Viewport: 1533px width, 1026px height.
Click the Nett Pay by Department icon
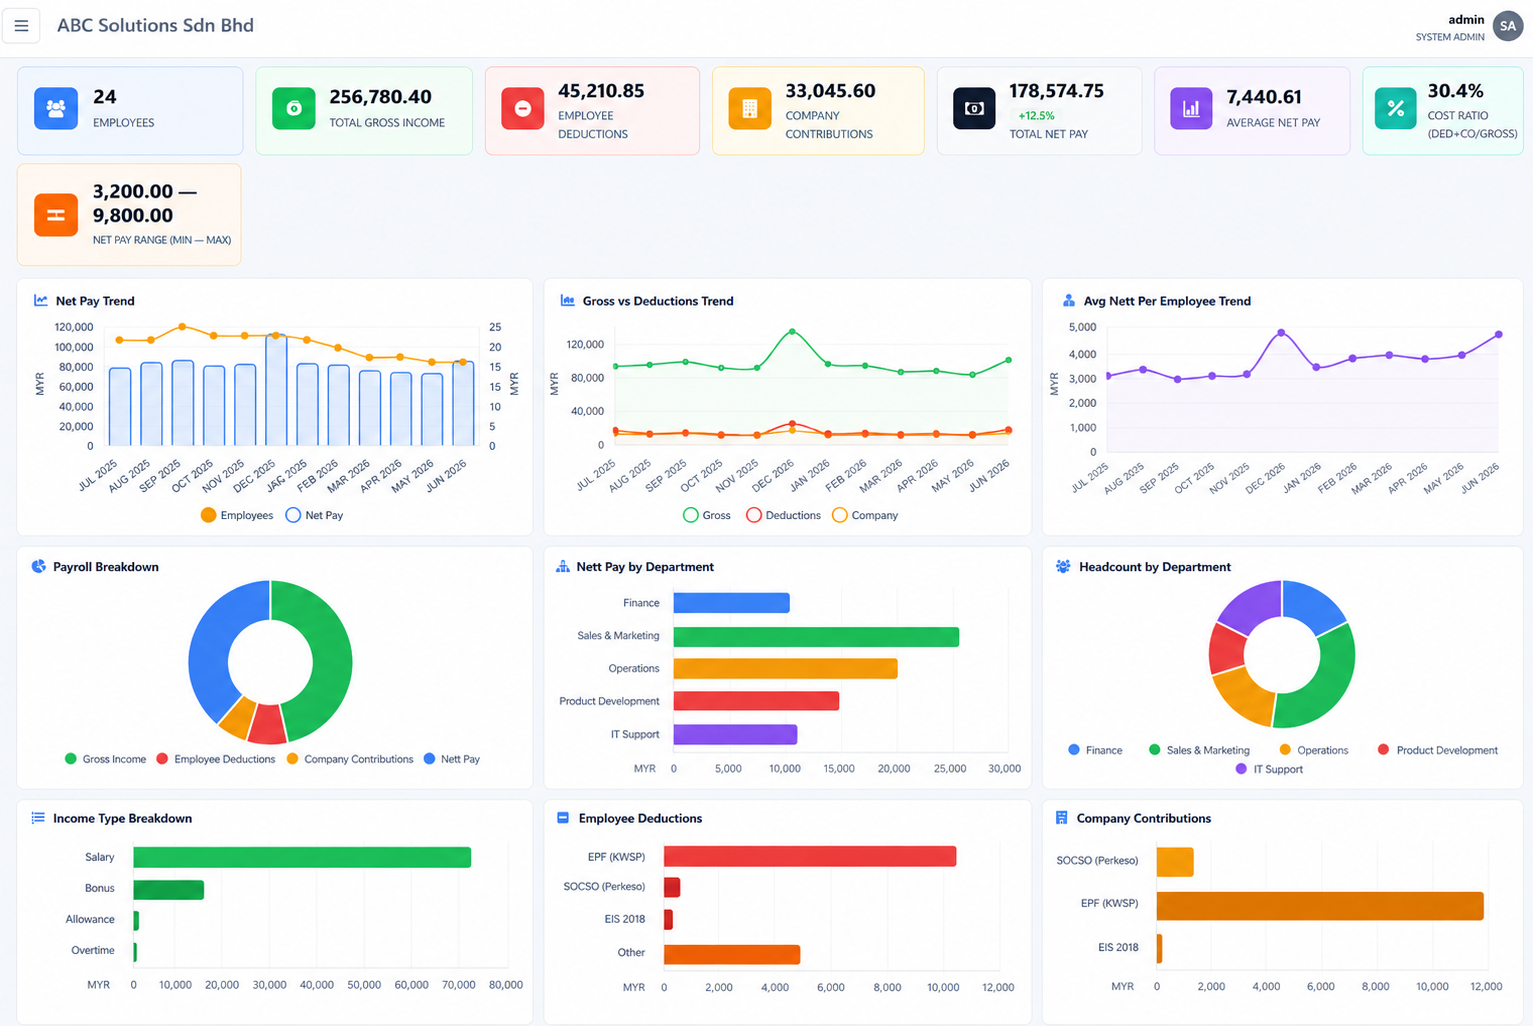point(563,566)
